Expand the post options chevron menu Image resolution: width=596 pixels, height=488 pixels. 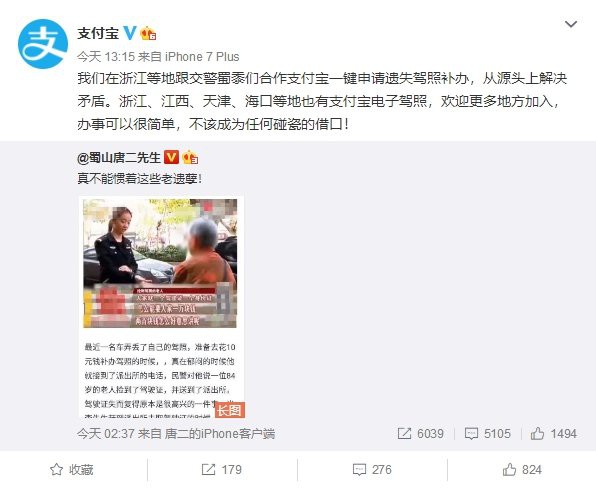pos(571,25)
